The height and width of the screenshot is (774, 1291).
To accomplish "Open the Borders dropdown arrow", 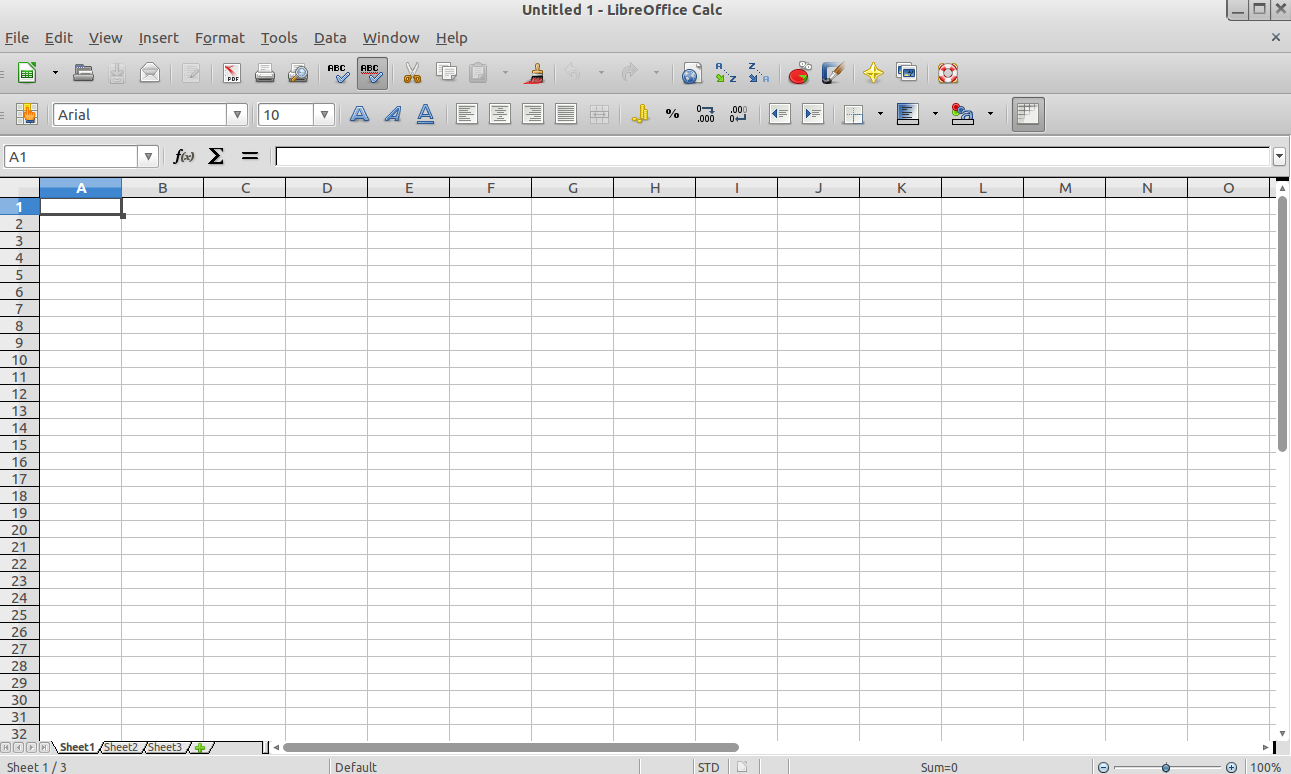I will click(x=880, y=114).
